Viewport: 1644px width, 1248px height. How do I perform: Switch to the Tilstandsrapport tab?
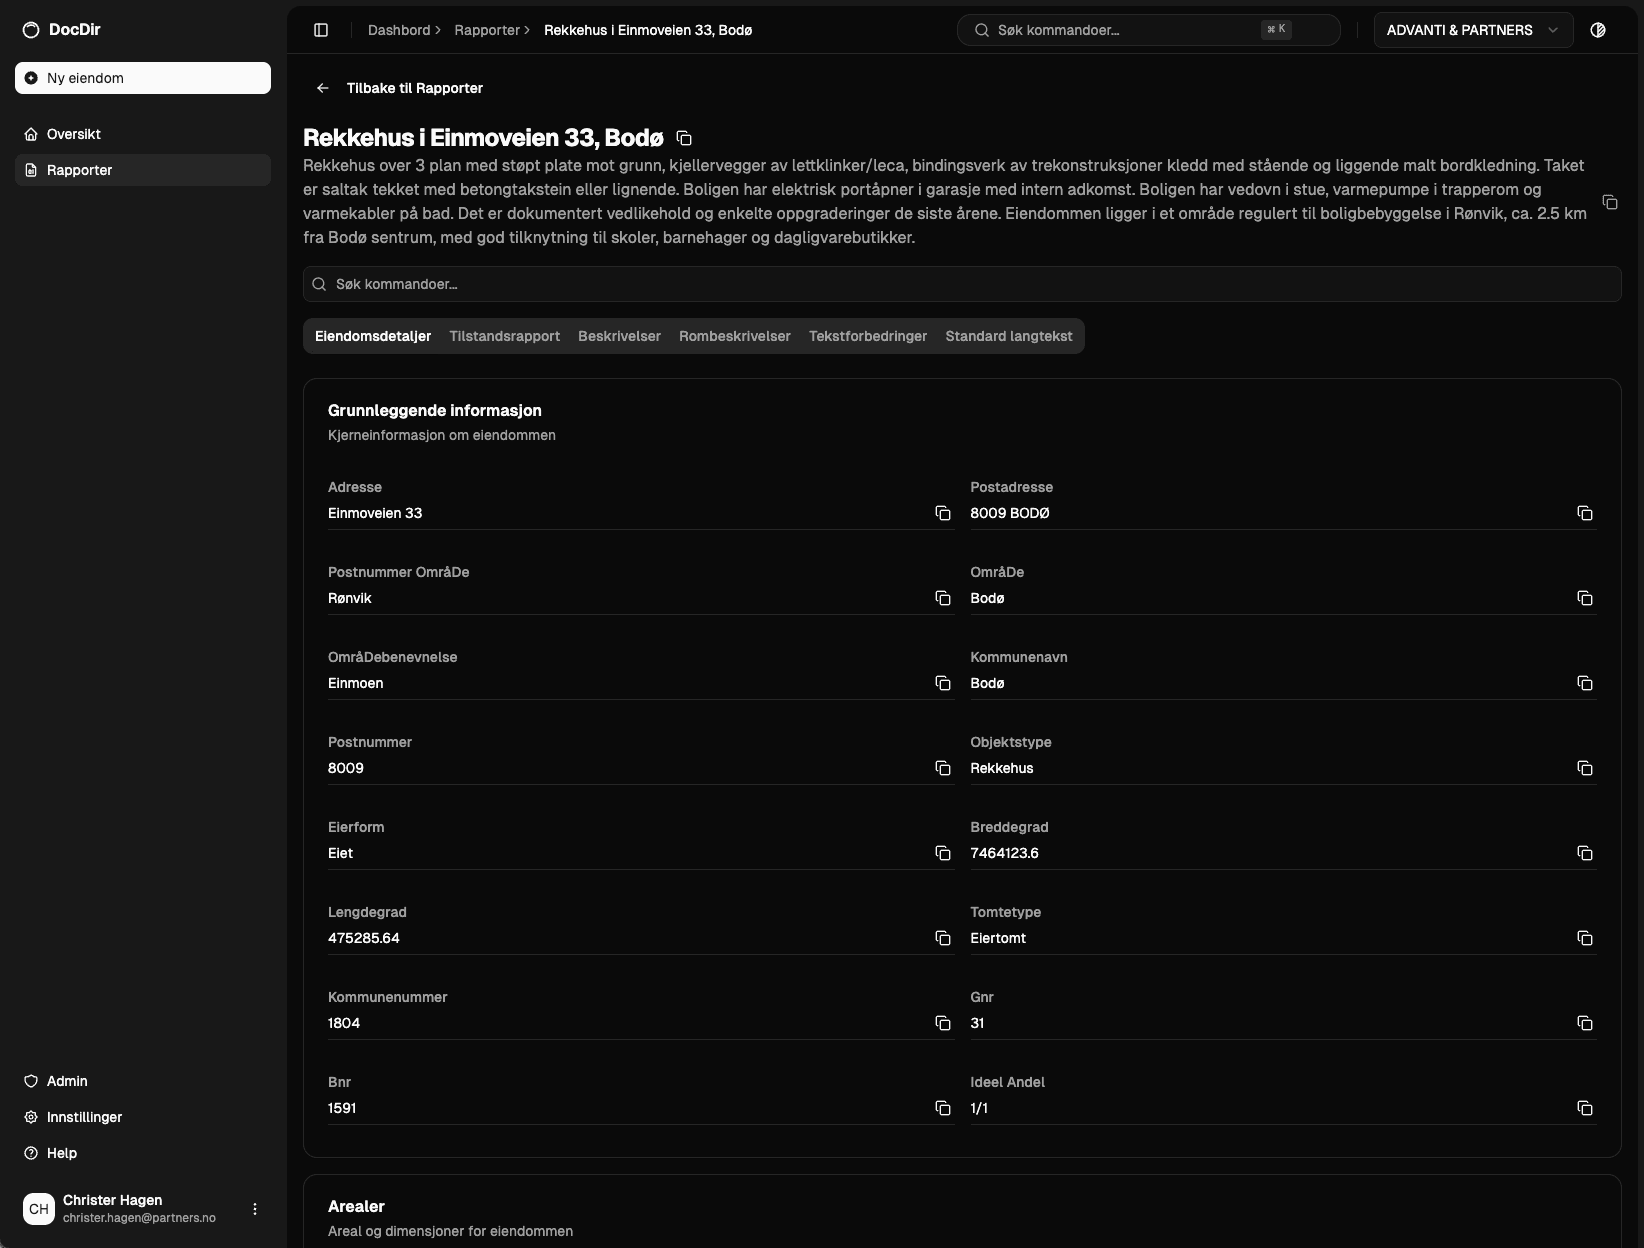504,336
